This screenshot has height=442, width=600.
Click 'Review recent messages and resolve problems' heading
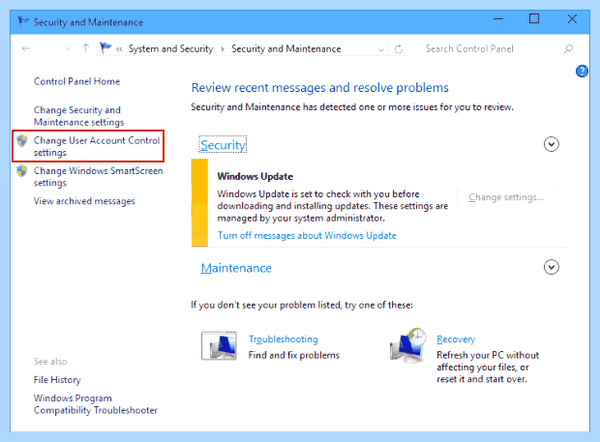tap(320, 88)
